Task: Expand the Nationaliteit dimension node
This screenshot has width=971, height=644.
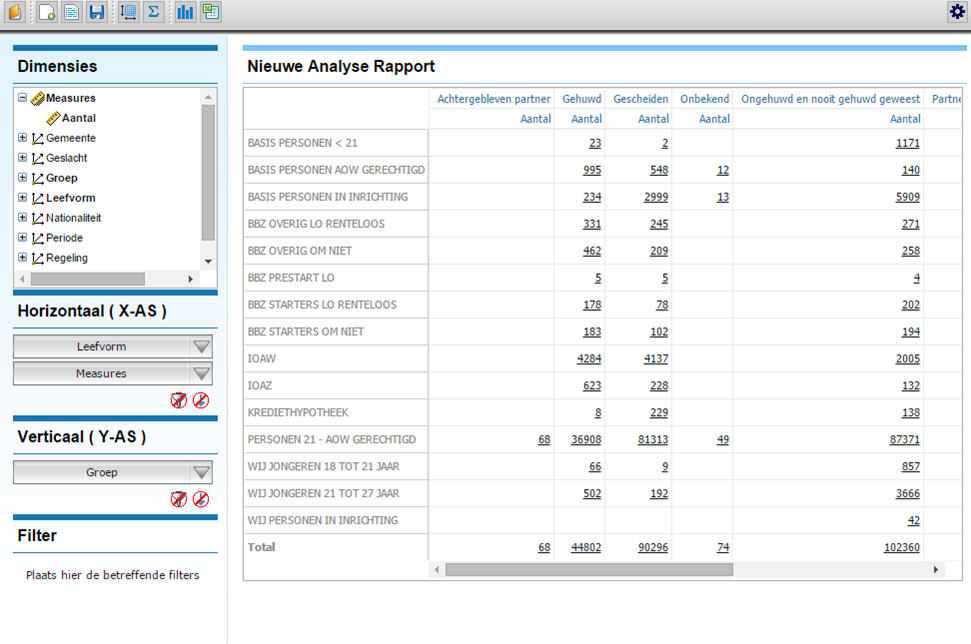Action: point(23,218)
